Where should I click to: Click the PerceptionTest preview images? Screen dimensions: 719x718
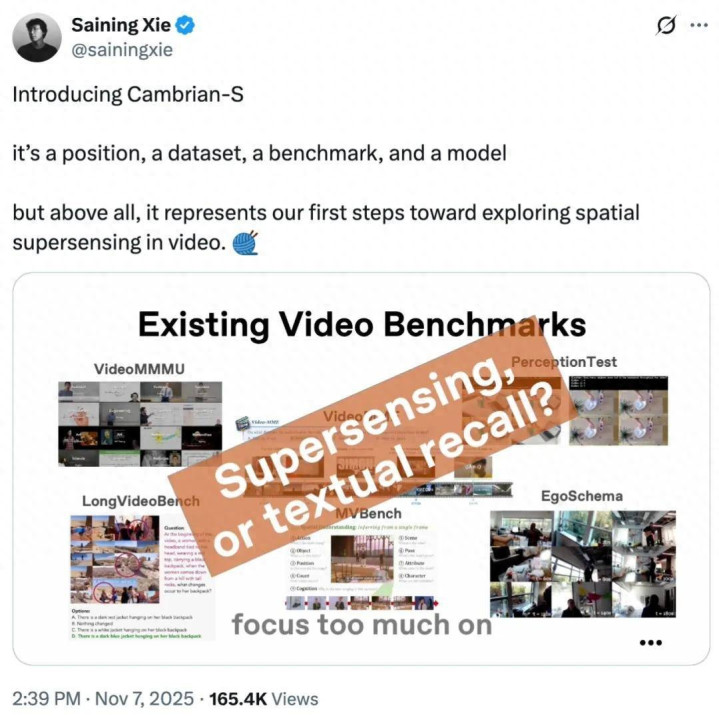(618, 411)
